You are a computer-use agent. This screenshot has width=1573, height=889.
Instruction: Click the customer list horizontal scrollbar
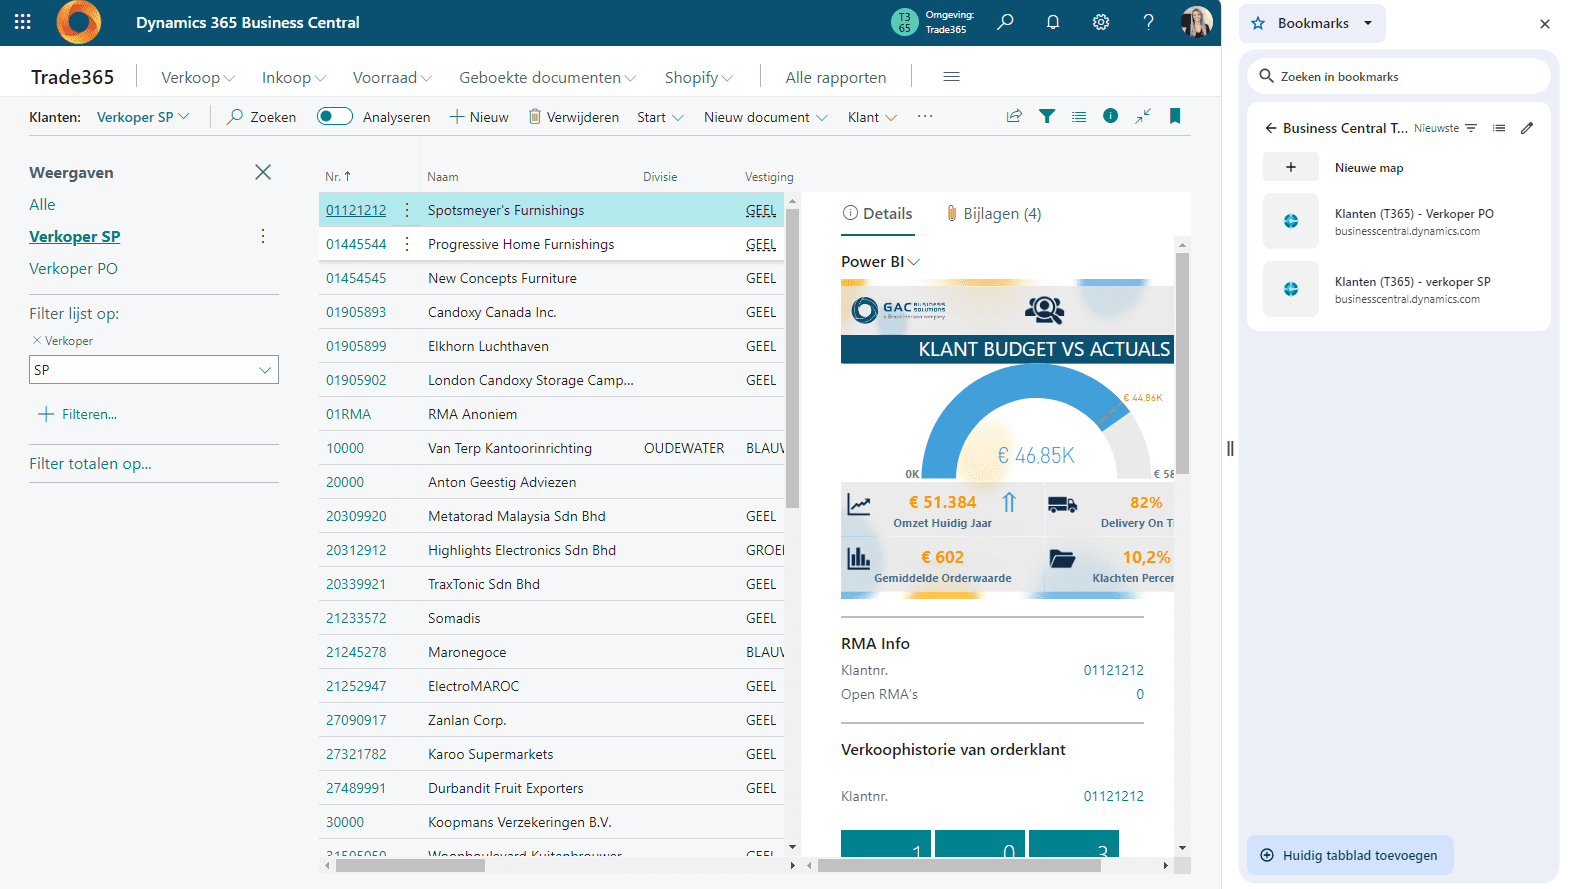tap(410, 865)
